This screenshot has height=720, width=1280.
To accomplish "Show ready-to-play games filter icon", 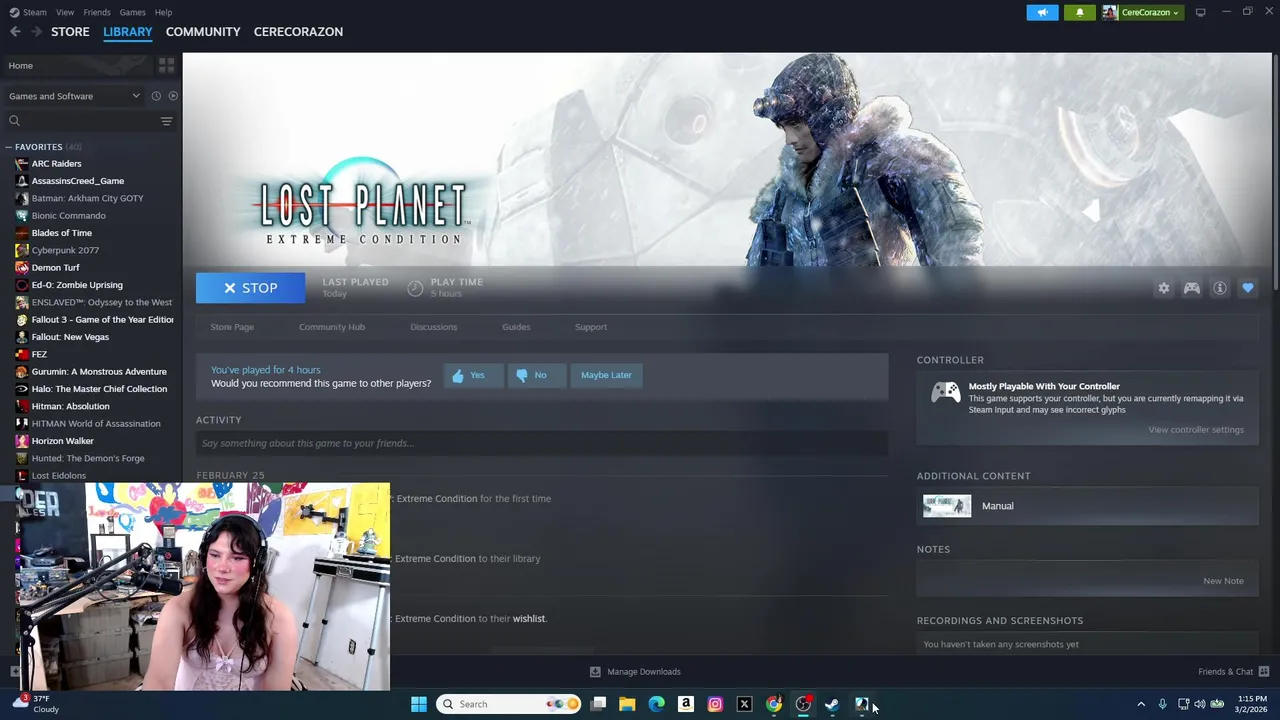I will (x=173, y=96).
